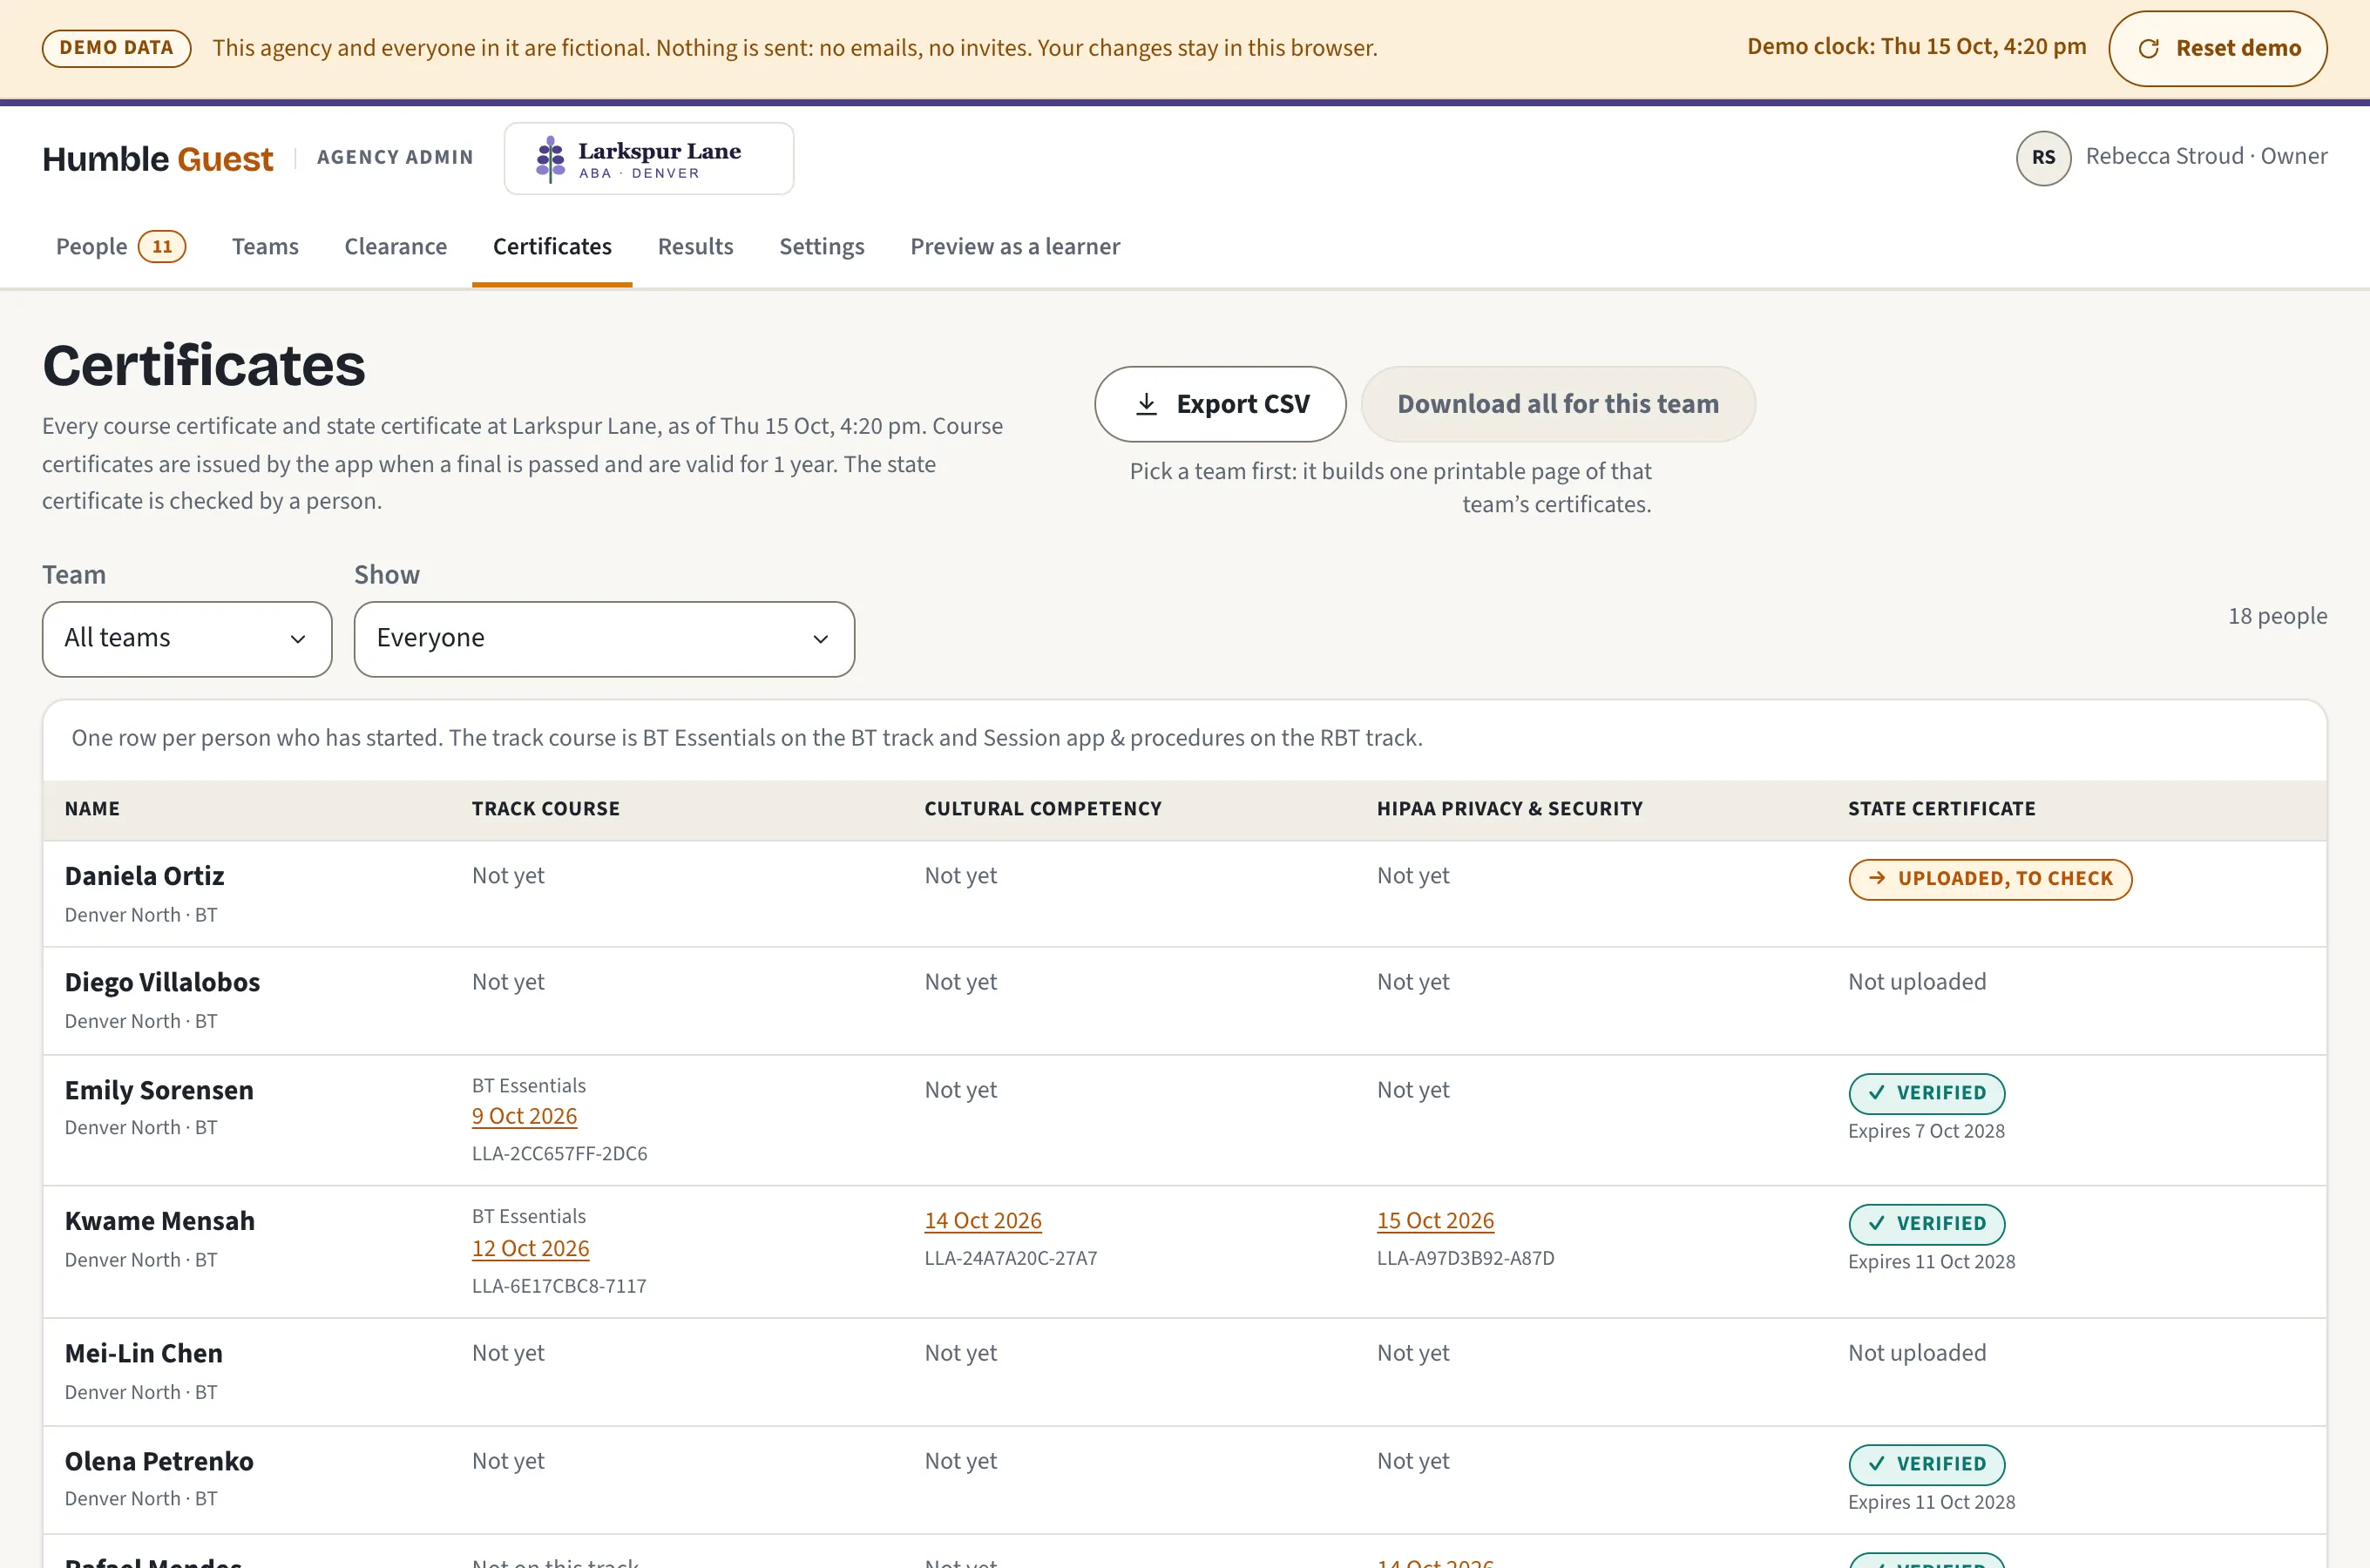Screen dimensions: 2370x1568
Task: Click the Reset demo button
Action: [2217, 48]
